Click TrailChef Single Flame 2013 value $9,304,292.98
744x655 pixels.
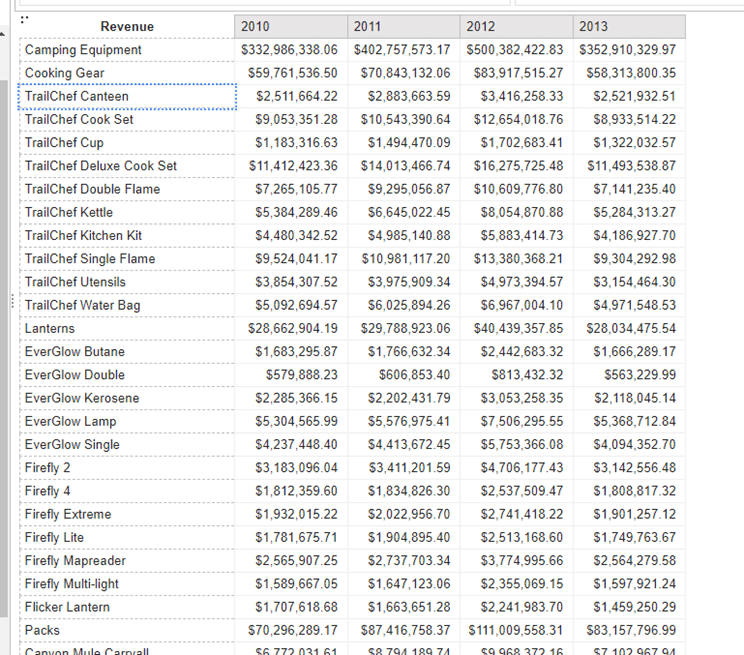pyautogui.click(x=635, y=259)
